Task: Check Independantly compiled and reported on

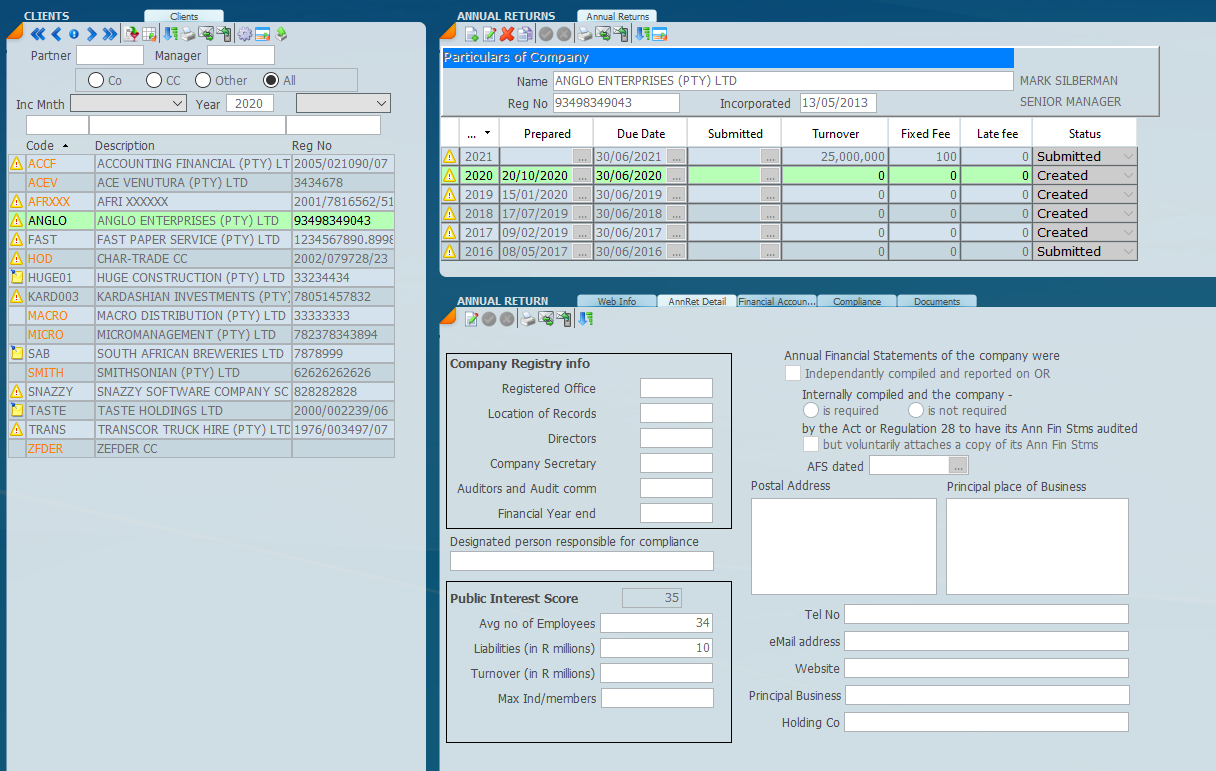Action: pos(793,373)
